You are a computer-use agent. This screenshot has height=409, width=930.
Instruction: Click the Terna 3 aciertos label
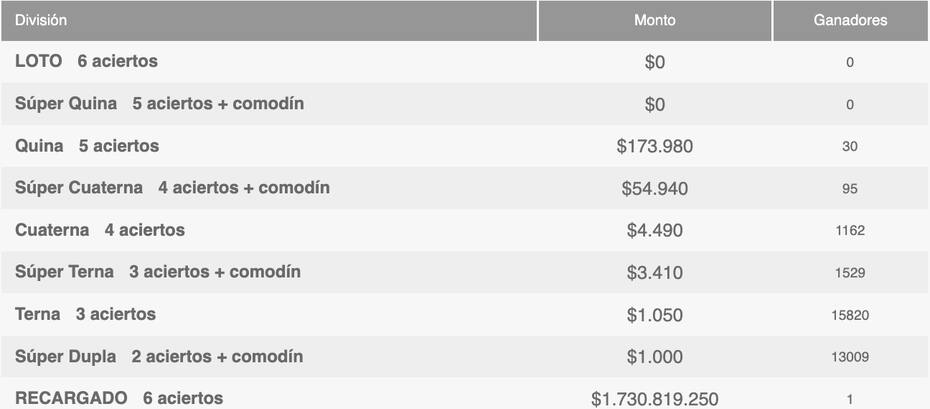(x=85, y=314)
